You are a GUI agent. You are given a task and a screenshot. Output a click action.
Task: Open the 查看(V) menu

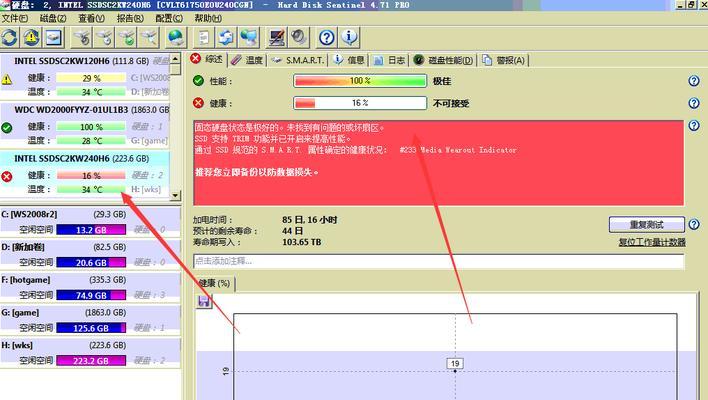[92, 18]
